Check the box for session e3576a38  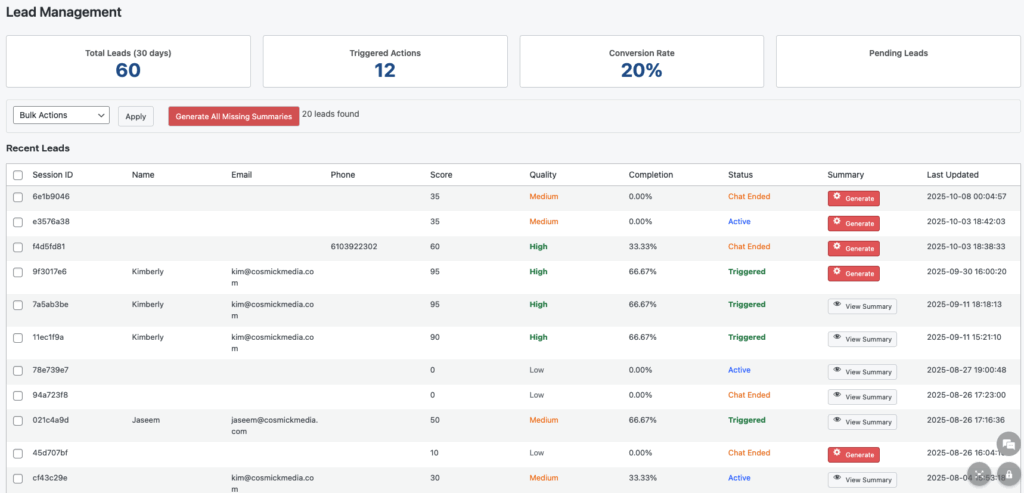click(18, 222)
